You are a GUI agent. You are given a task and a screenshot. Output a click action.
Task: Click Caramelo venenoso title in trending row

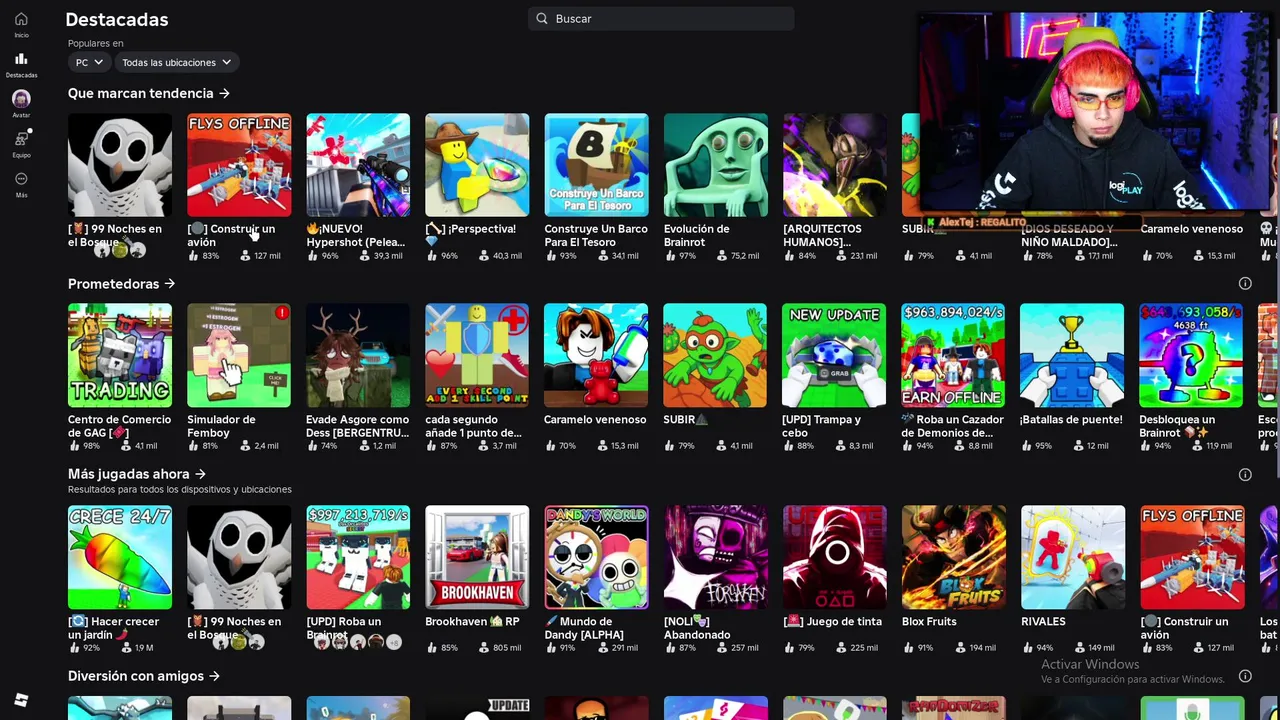tap(1192, 229)
